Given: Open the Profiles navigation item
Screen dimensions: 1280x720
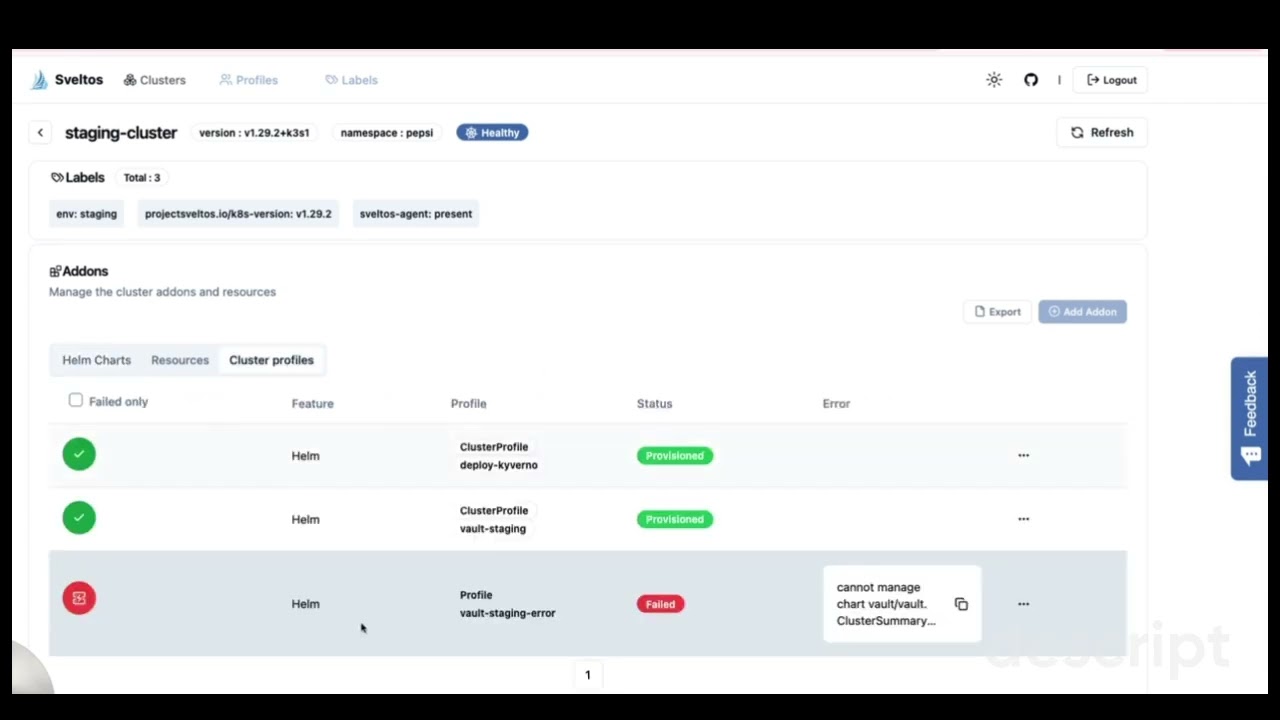Looking at the screenshot, I should 249,80.
